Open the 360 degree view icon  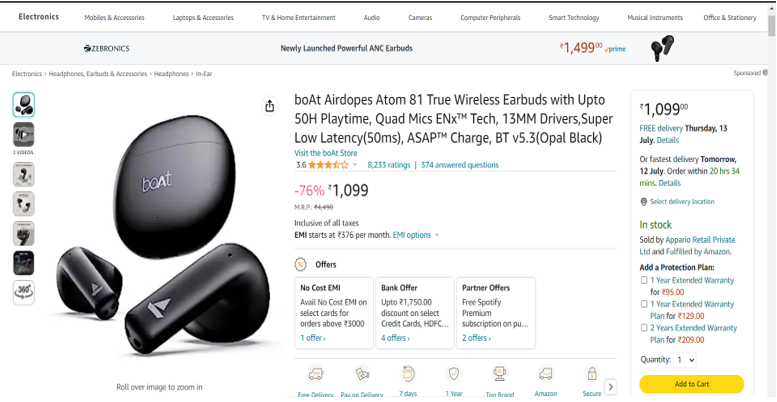(x=24, y=292)
